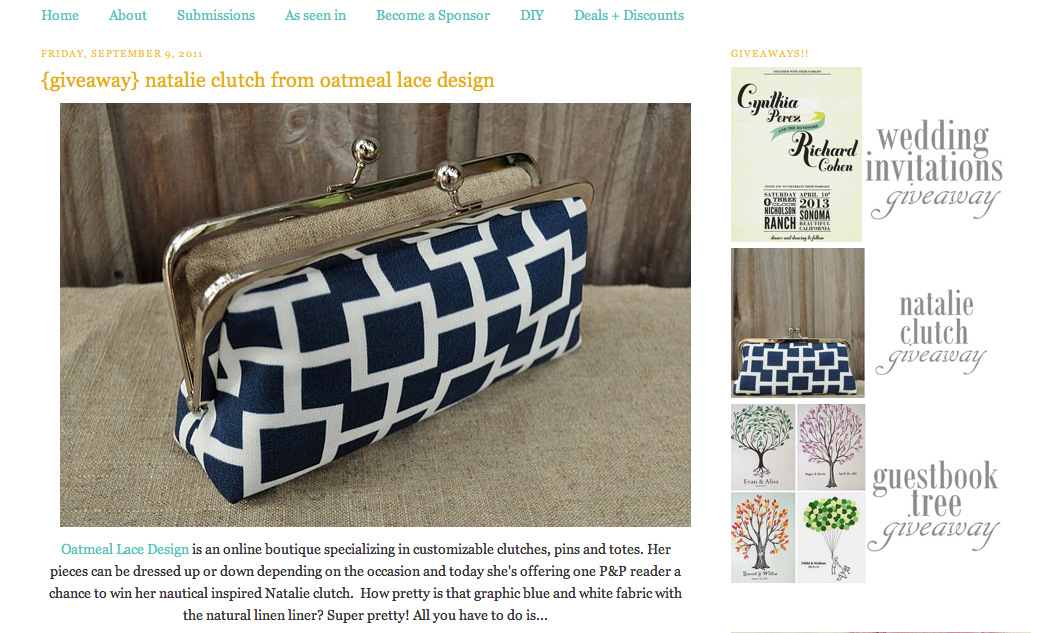This screenshot has height=633, width=1049.
Task: Click the guestbook tree giveaway text graphic
Action: pyautogui.click(x=935, y=505)
